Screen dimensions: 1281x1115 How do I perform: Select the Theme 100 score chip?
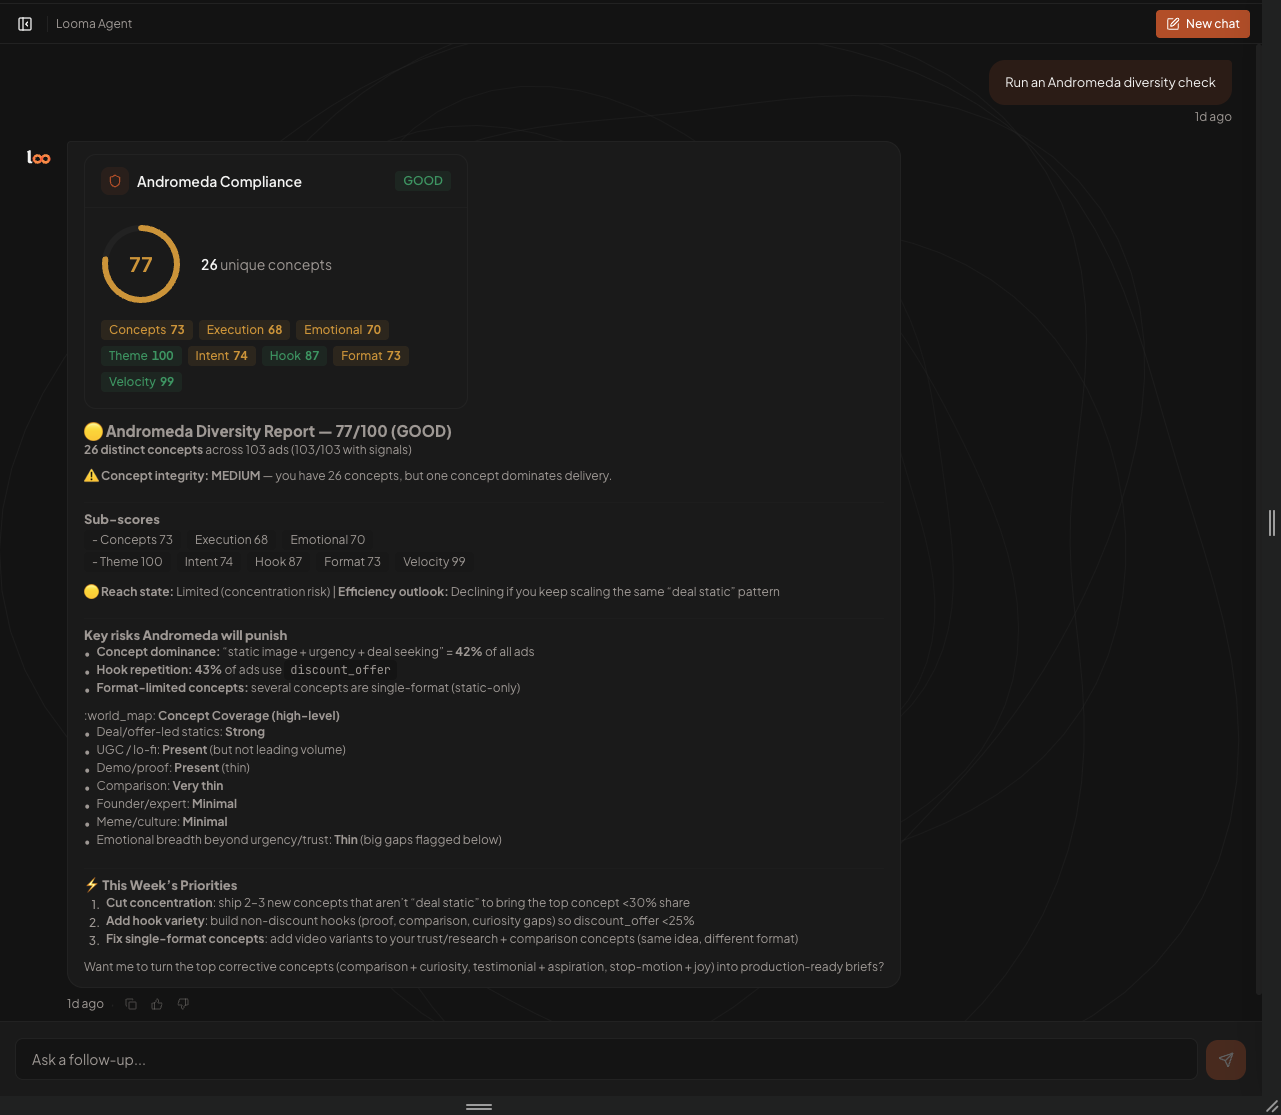(141, 356)
